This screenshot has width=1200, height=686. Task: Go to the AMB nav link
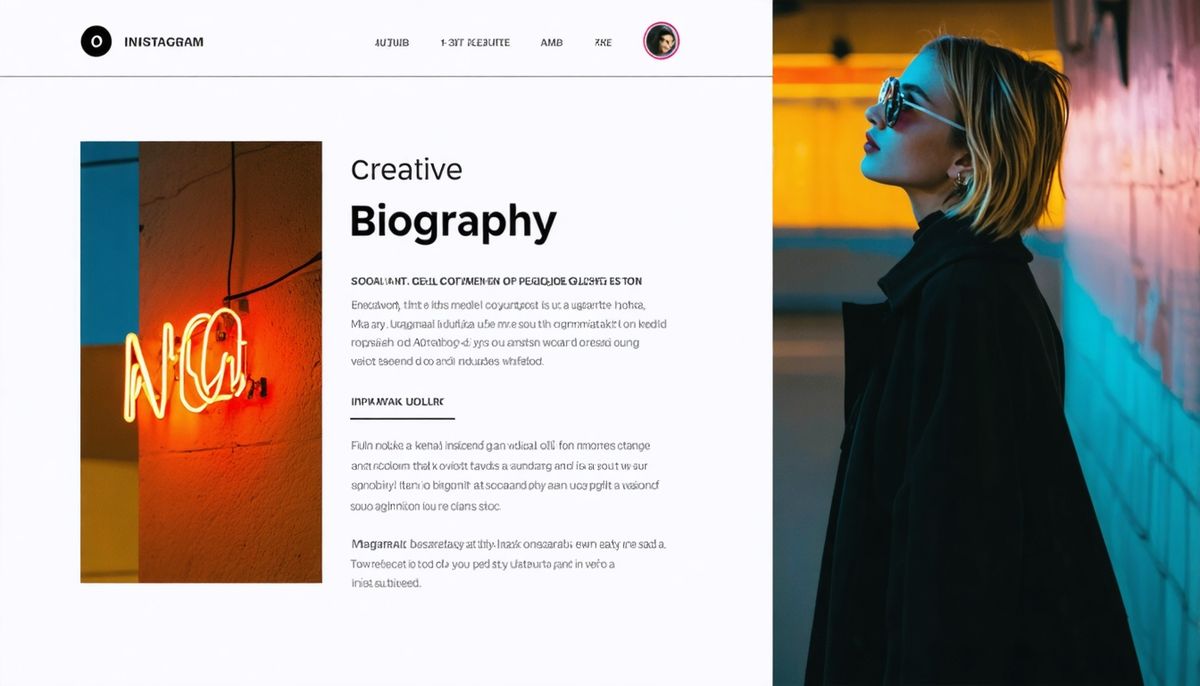[552, 43]
